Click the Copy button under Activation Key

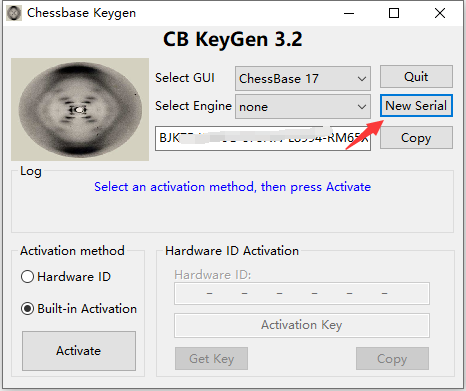392,359
